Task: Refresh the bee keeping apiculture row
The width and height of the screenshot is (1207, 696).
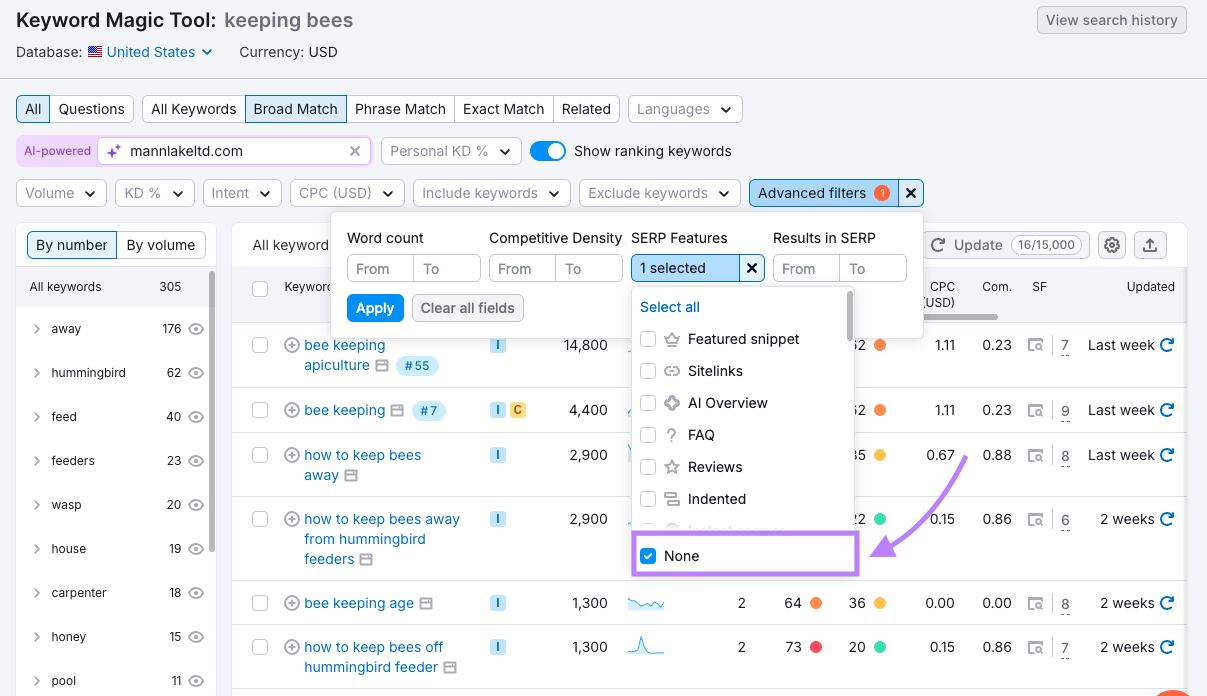Action: tap(1166, 345)
